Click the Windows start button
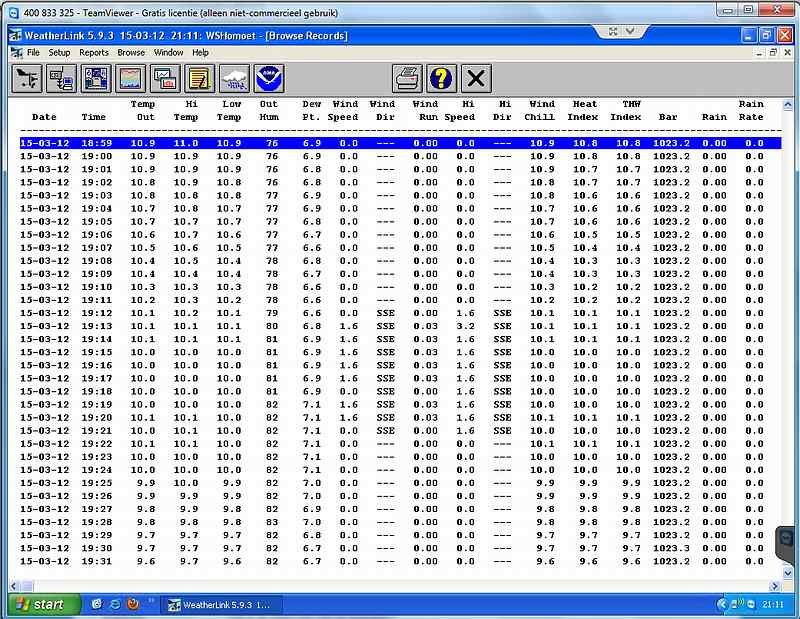 [44, 605]
